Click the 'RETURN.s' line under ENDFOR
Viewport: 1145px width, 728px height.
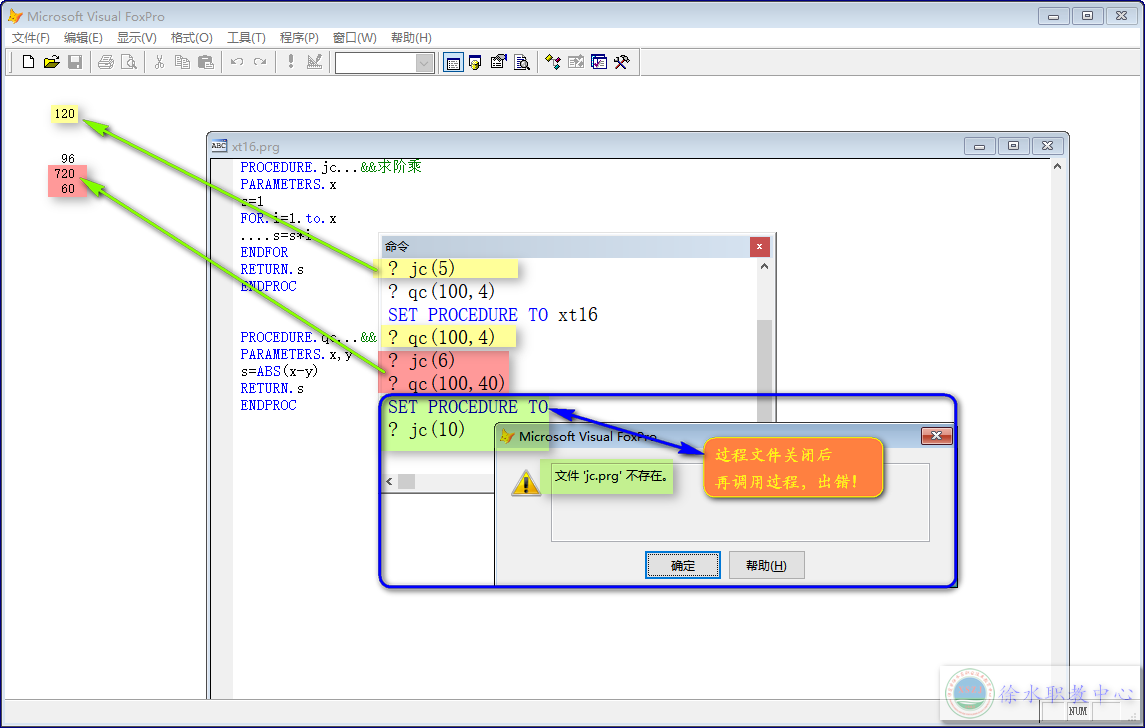pos(272,269)
